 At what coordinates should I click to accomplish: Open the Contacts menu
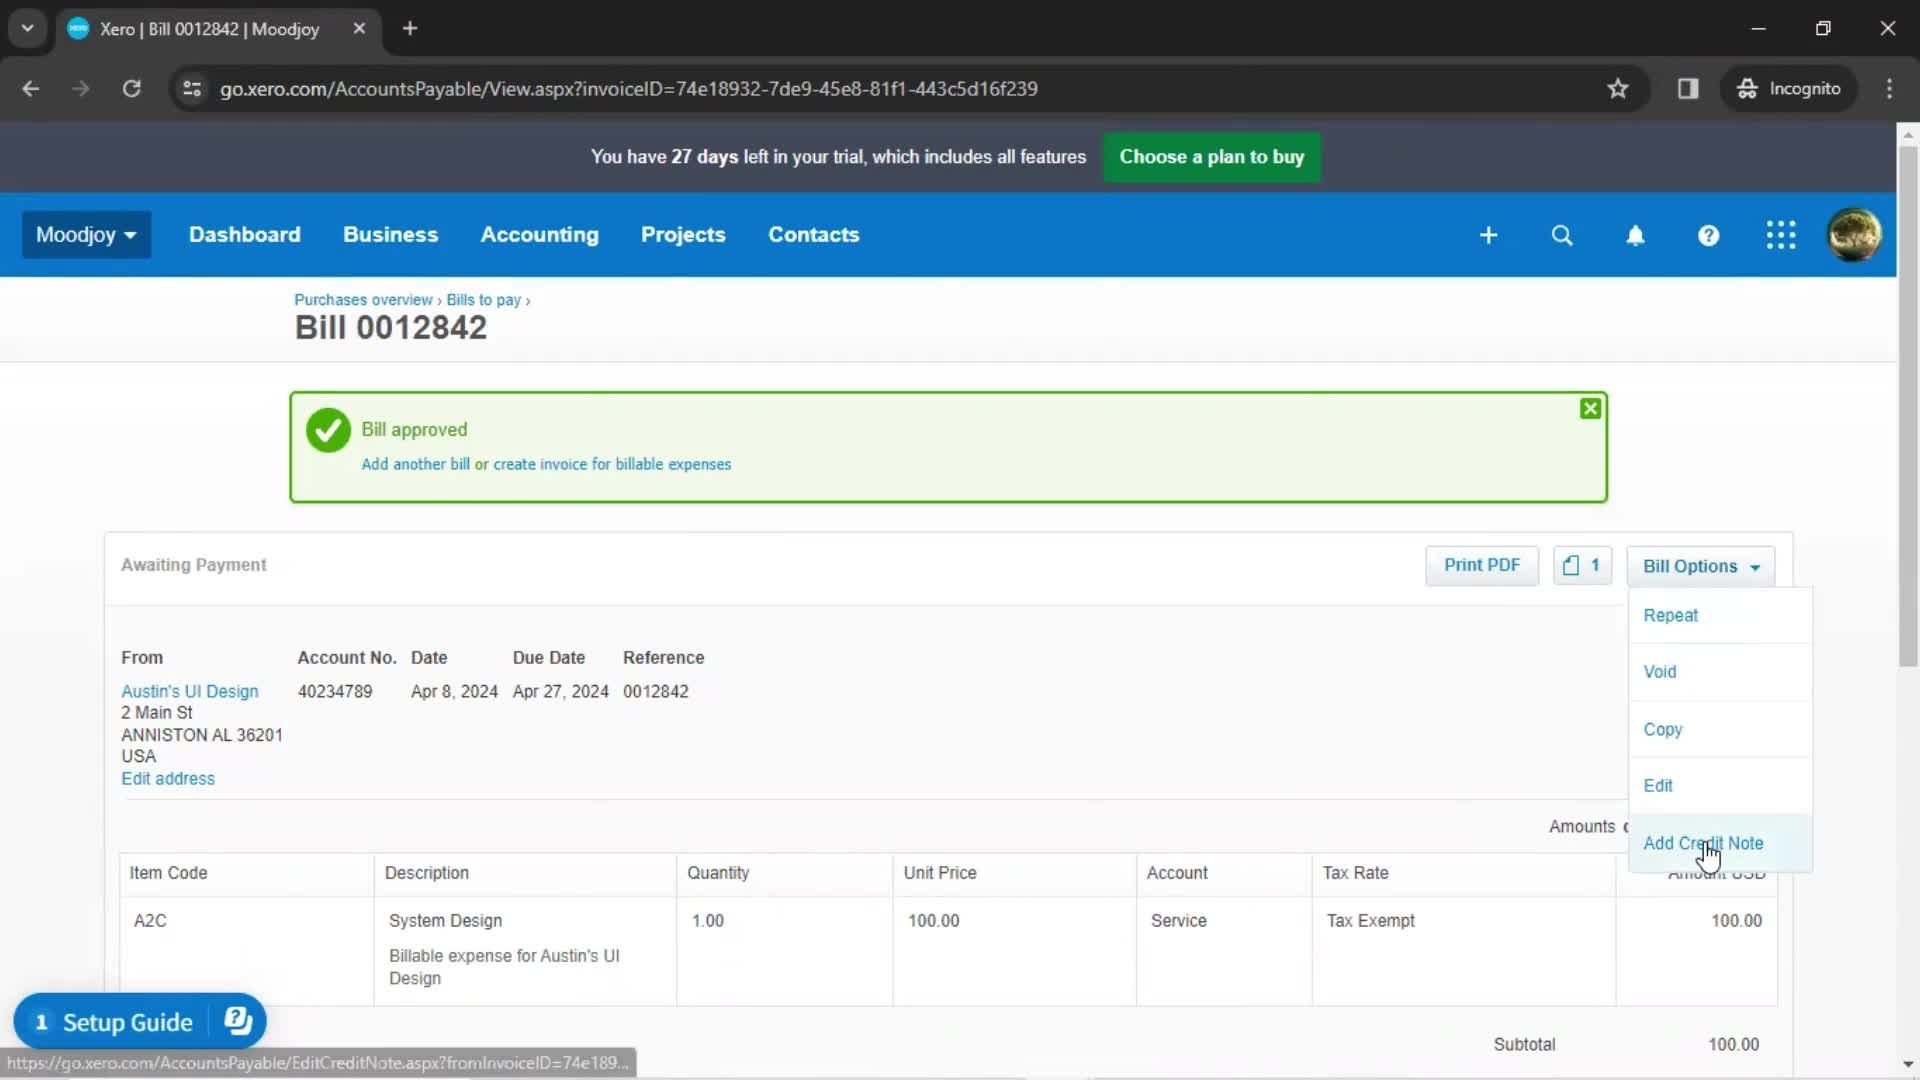point(813,235)
